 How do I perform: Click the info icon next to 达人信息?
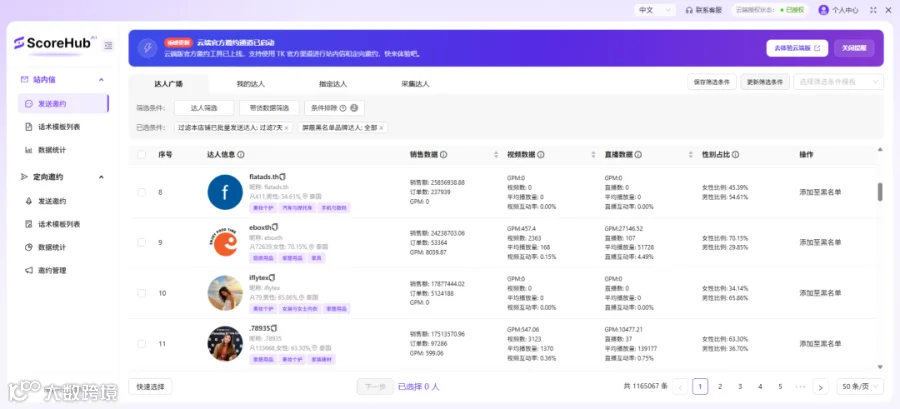click(241, 155)
